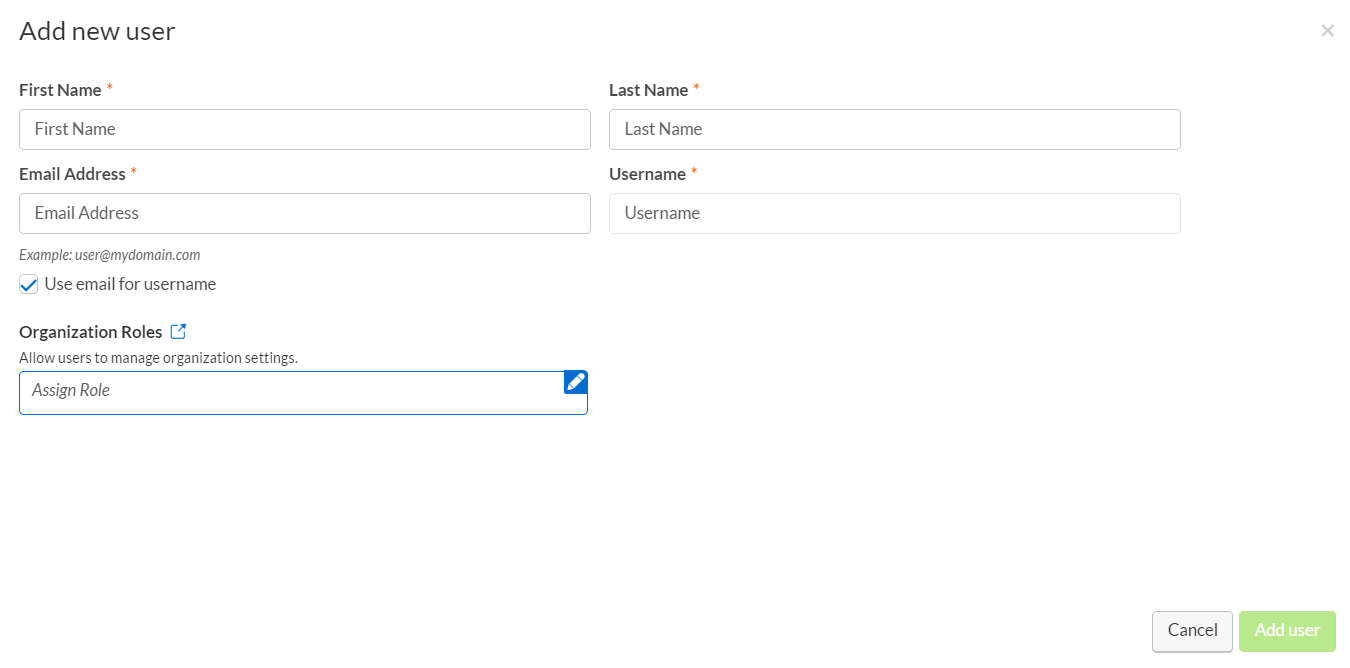Click the 'Use email for username' label text
This screenshot has width=1350, height=668.
130,284
